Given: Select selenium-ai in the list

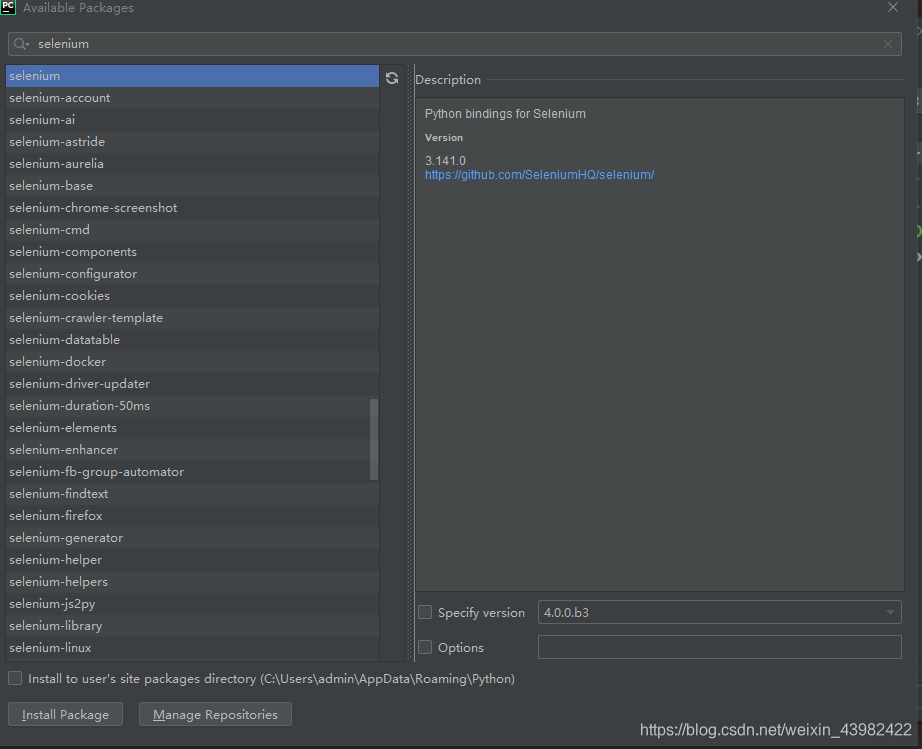Looking at the screenshot, I should coord(192,120).
